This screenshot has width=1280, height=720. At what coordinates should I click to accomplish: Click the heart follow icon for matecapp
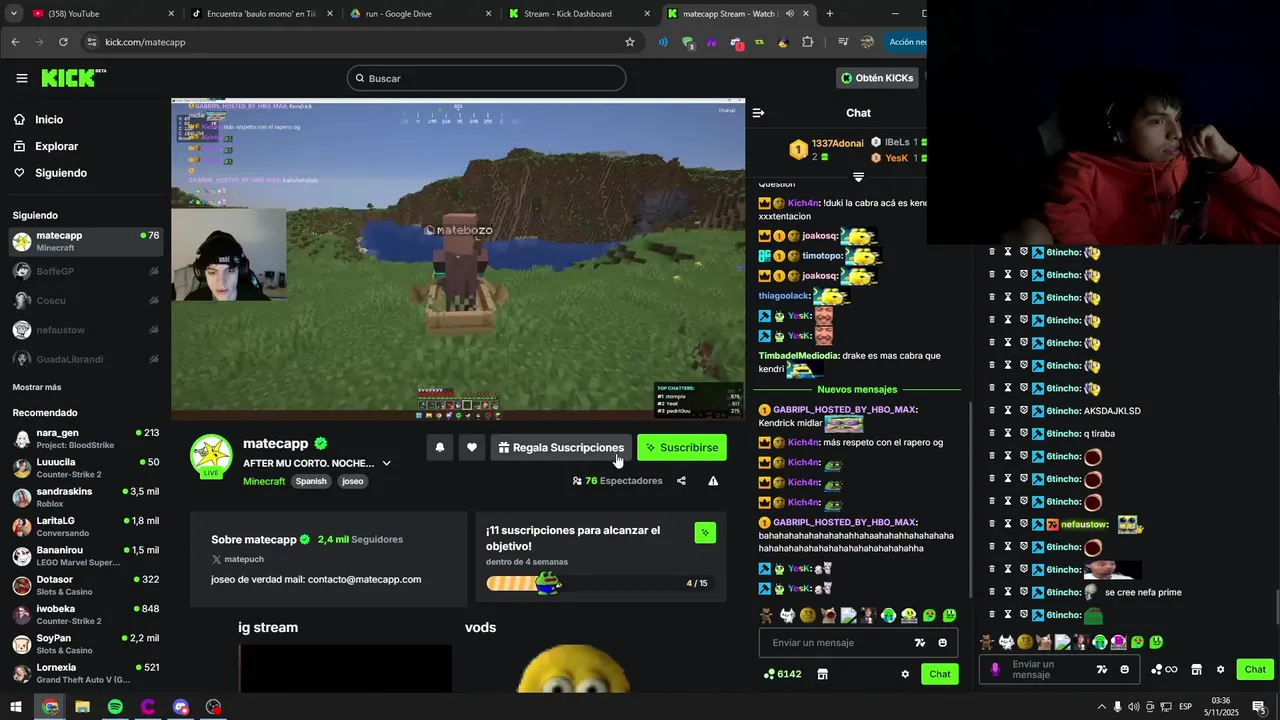pyautogui.click(x=472, y=448)
